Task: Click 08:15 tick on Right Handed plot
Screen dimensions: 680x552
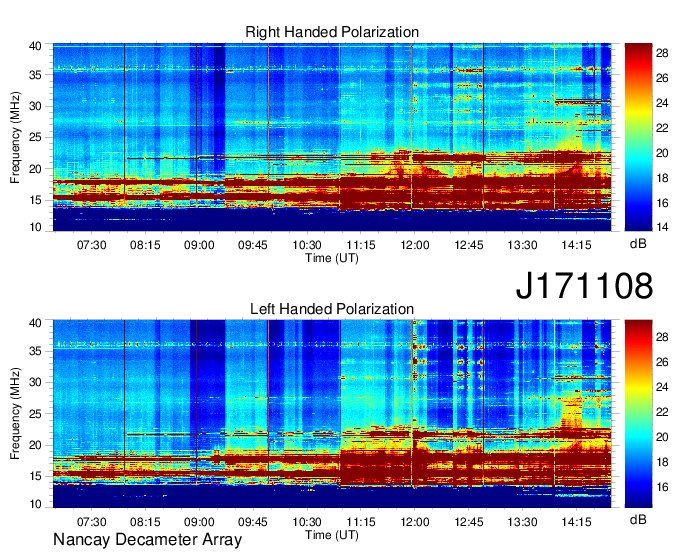Action: click(145, 245)
